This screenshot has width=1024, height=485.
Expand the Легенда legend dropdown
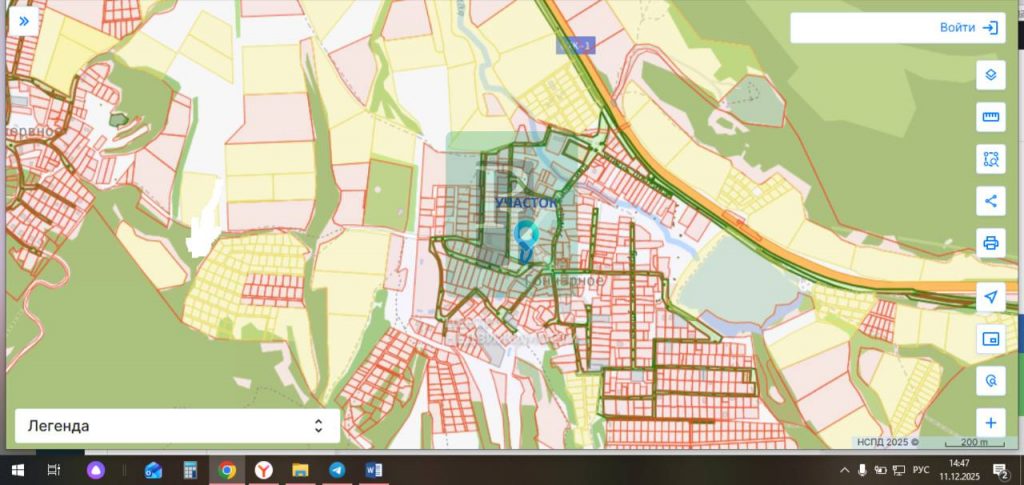tap(177, 426)
